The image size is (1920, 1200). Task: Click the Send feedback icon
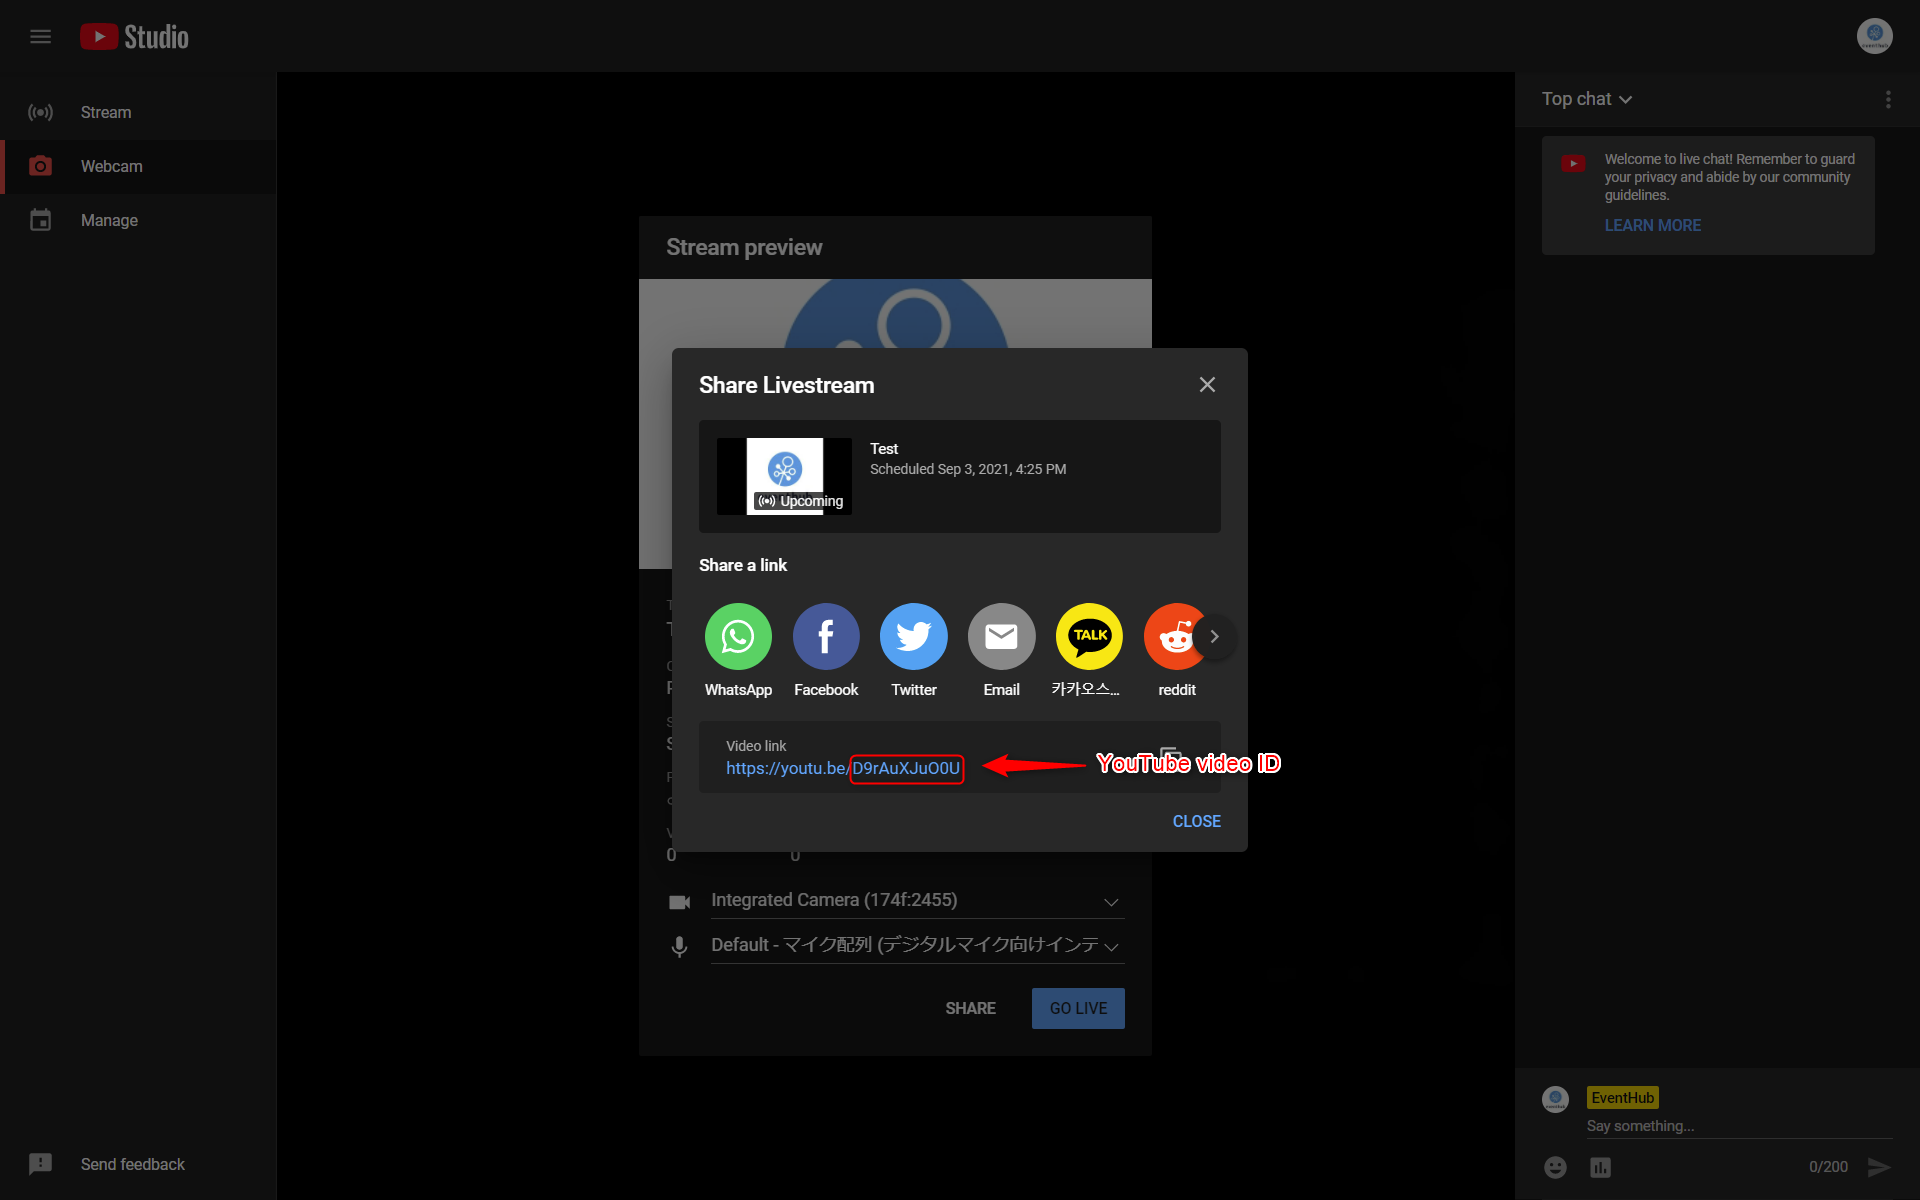pos(40,1164)
